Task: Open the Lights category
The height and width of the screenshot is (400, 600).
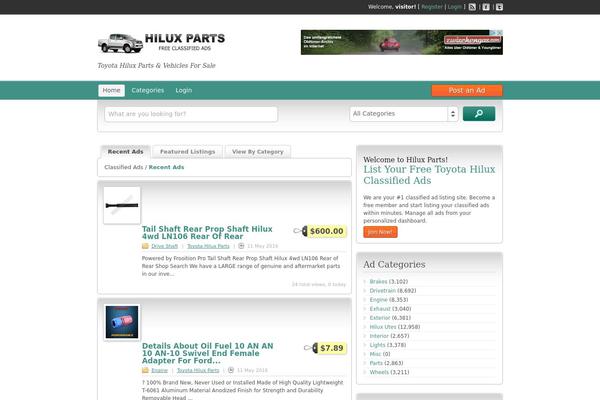Action: coord(377,345)
